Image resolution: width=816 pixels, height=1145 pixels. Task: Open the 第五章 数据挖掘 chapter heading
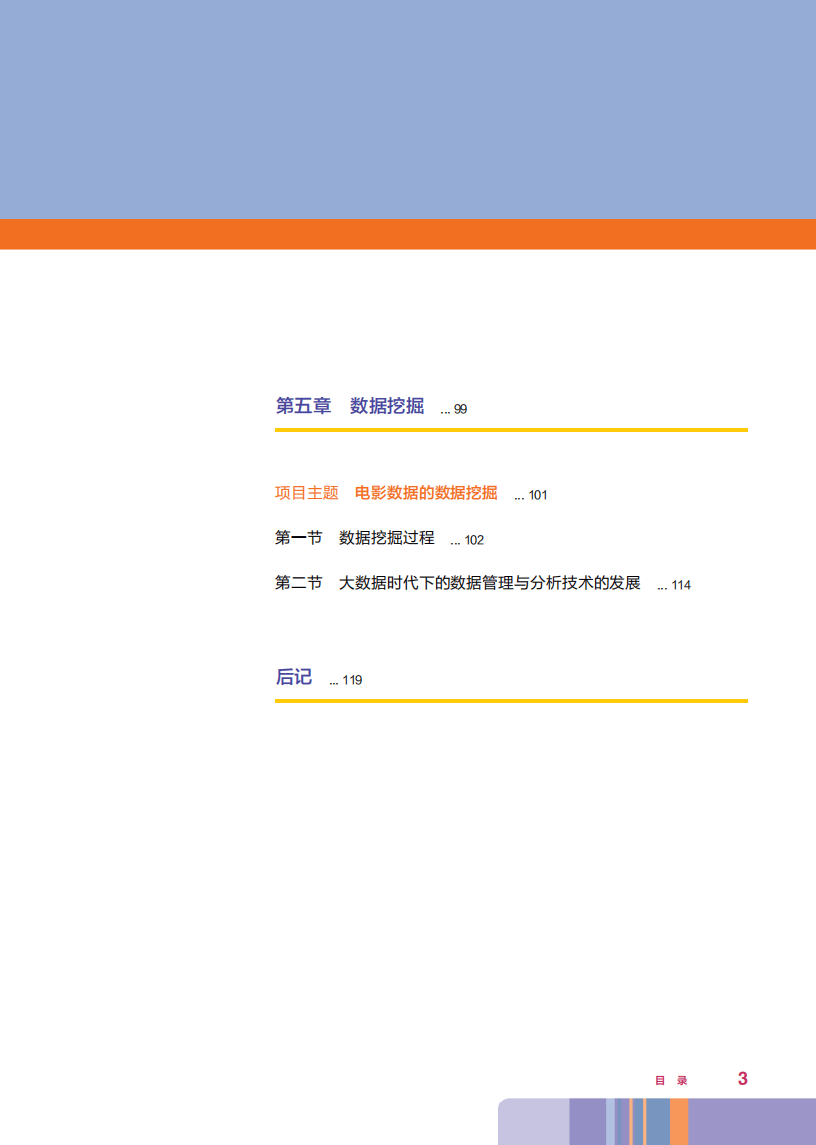tap(349, 406)
